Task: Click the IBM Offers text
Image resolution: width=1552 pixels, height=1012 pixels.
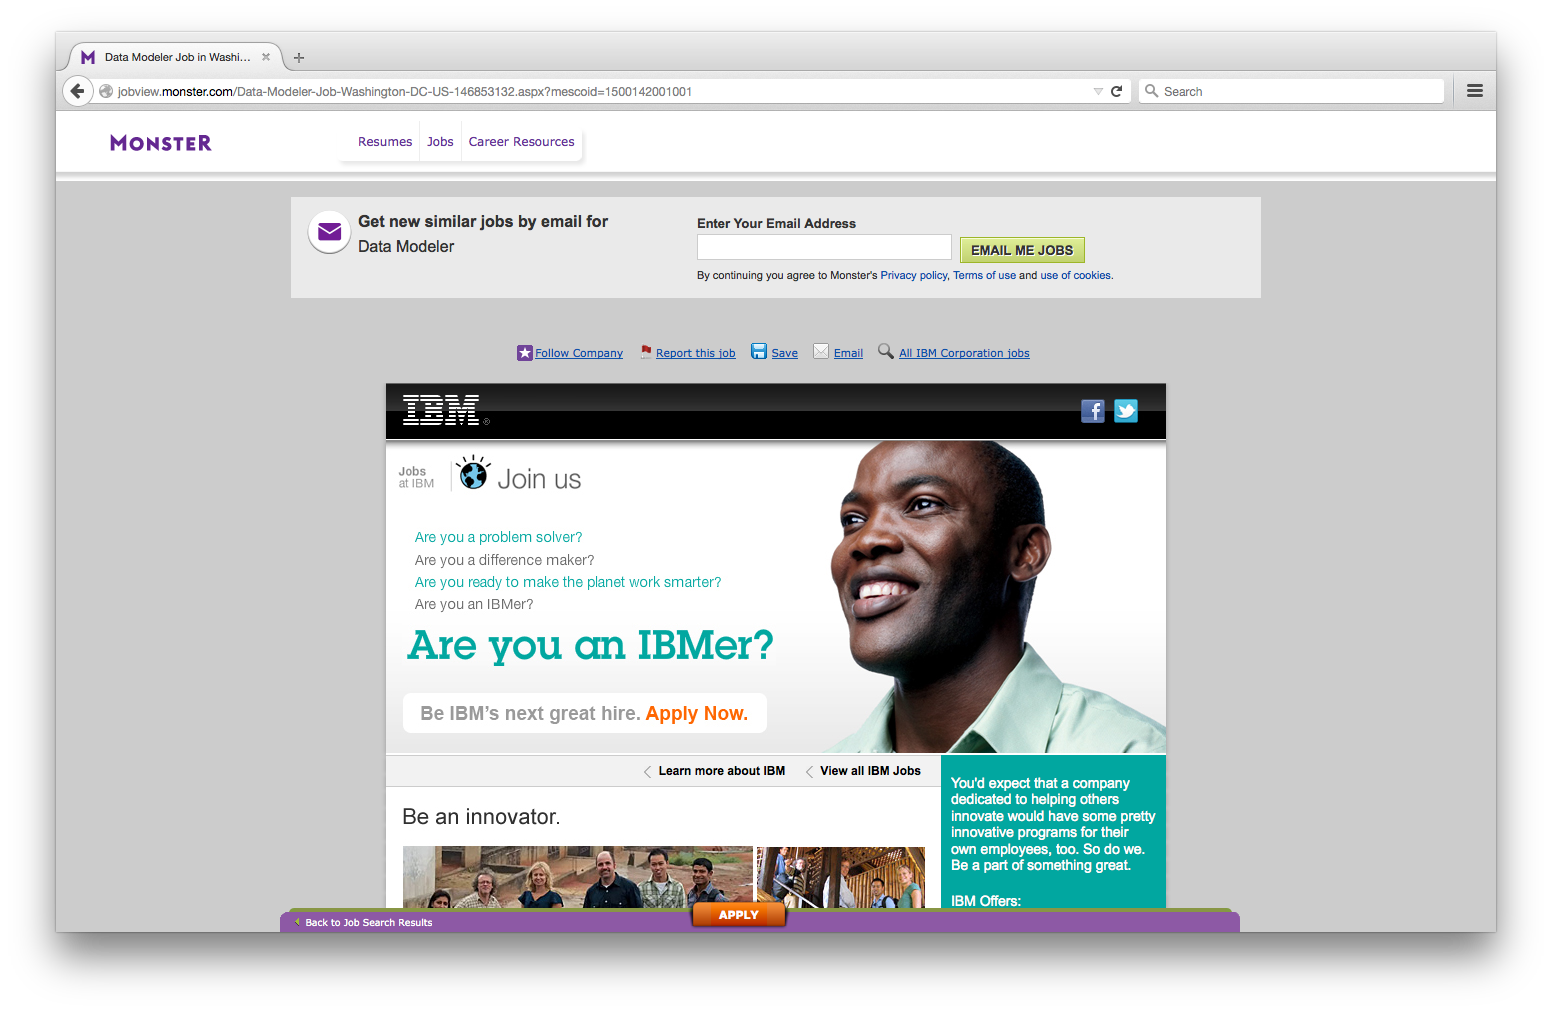Action: click(986, 901)
